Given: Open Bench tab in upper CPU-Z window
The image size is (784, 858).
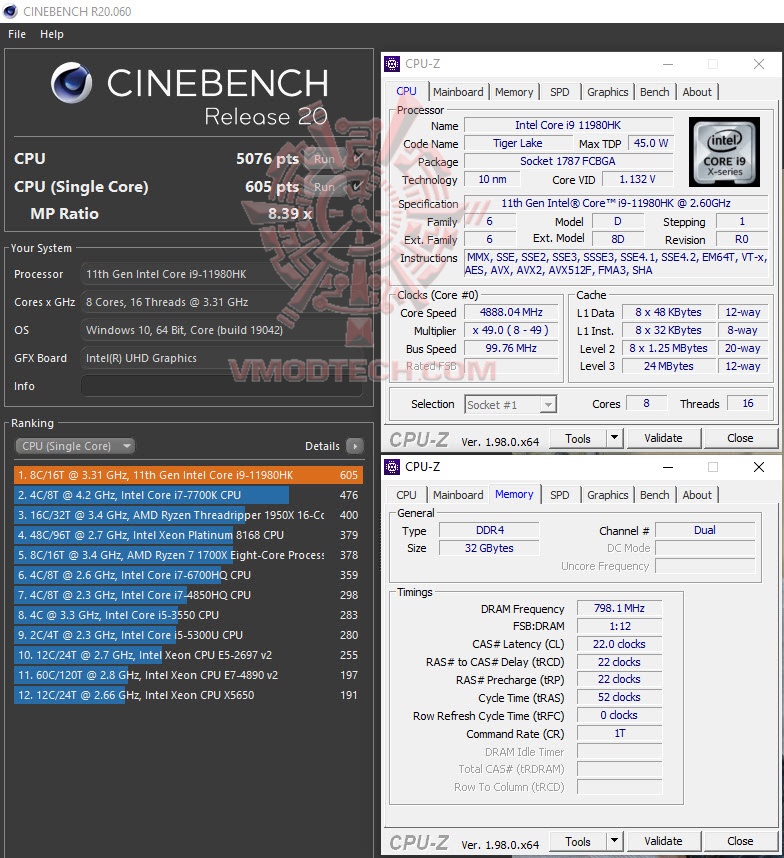Looking at the screenshot, I should (x=654, y=92).
